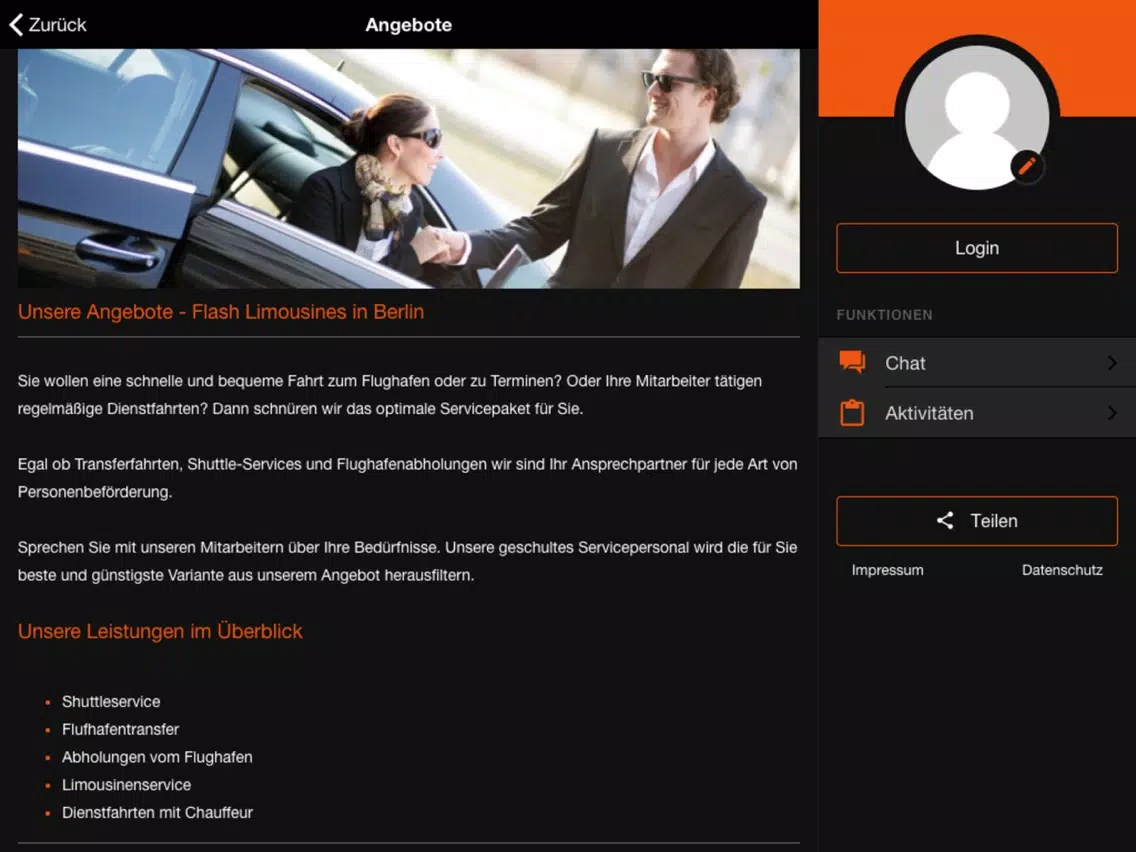Click the FUNKTIONEN section label
Image resolution: width=1136 pixels, height=852 pixels.
(x=885, y=315)
